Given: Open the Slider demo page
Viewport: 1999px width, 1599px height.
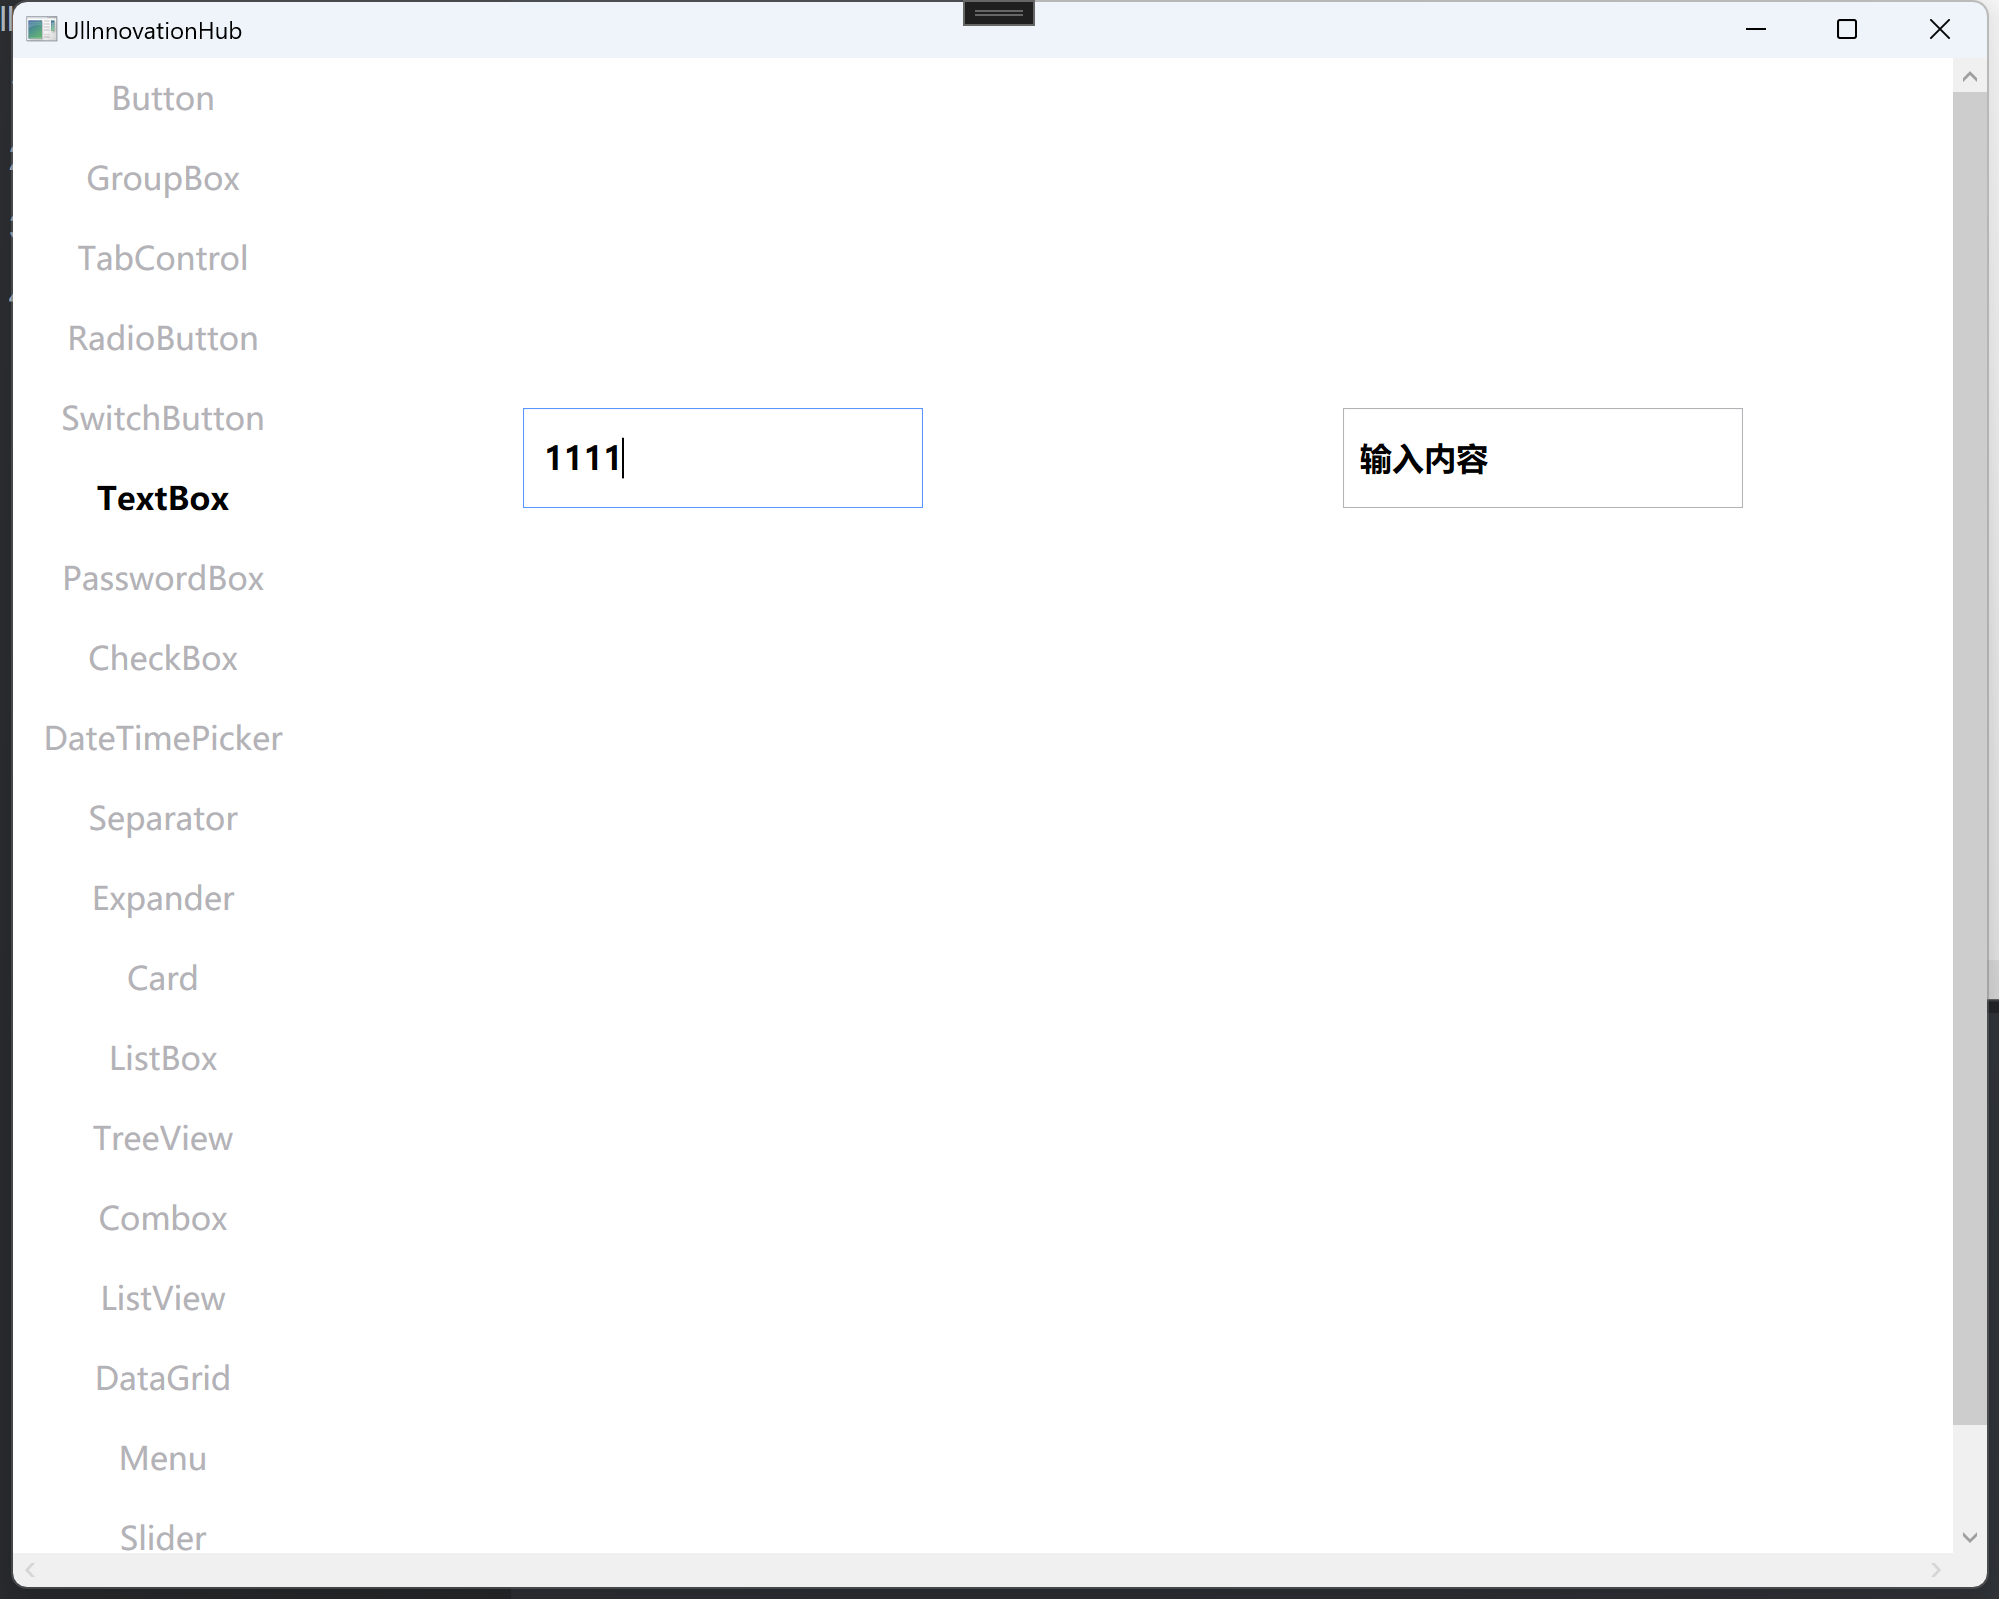Looking at the screenshot, I should 163,1537.
